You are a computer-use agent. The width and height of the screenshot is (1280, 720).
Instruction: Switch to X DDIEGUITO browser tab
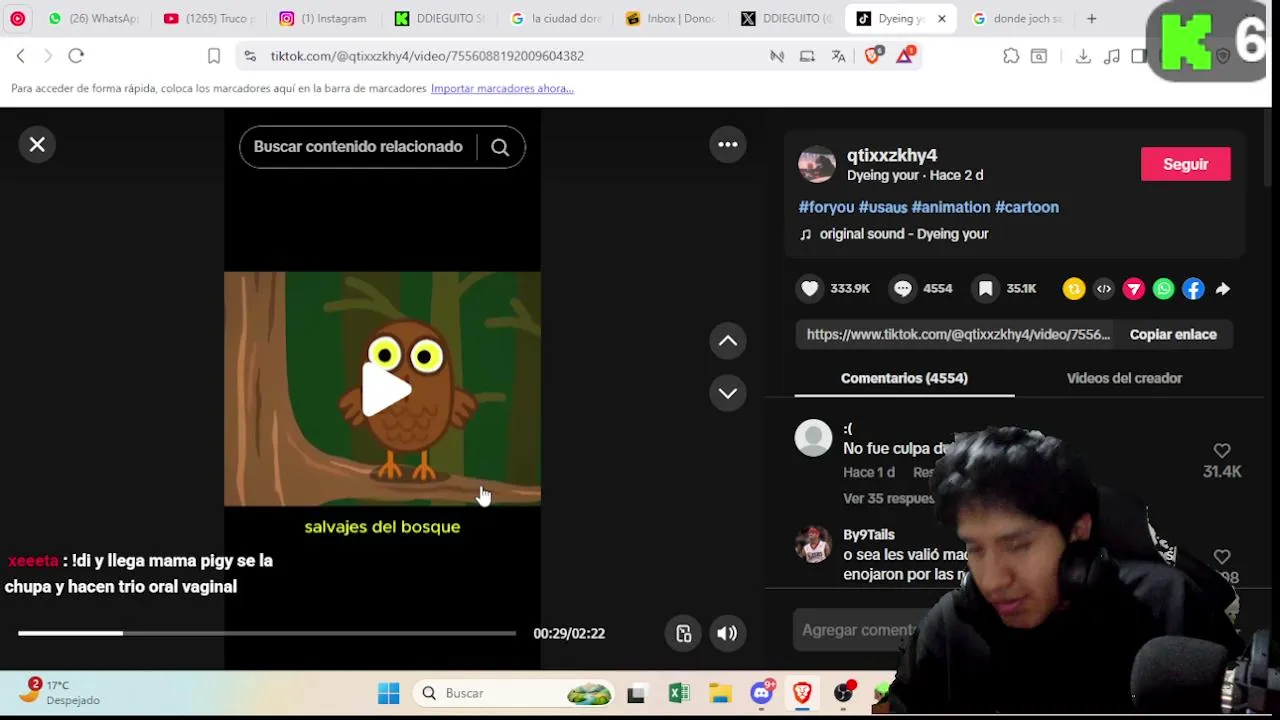[x=788, y=18]
